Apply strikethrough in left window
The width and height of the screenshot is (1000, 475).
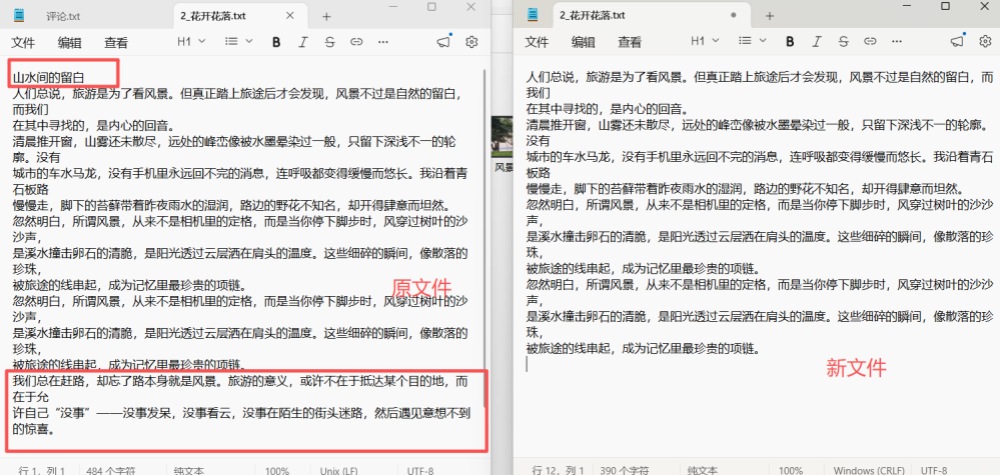[329, 42]
